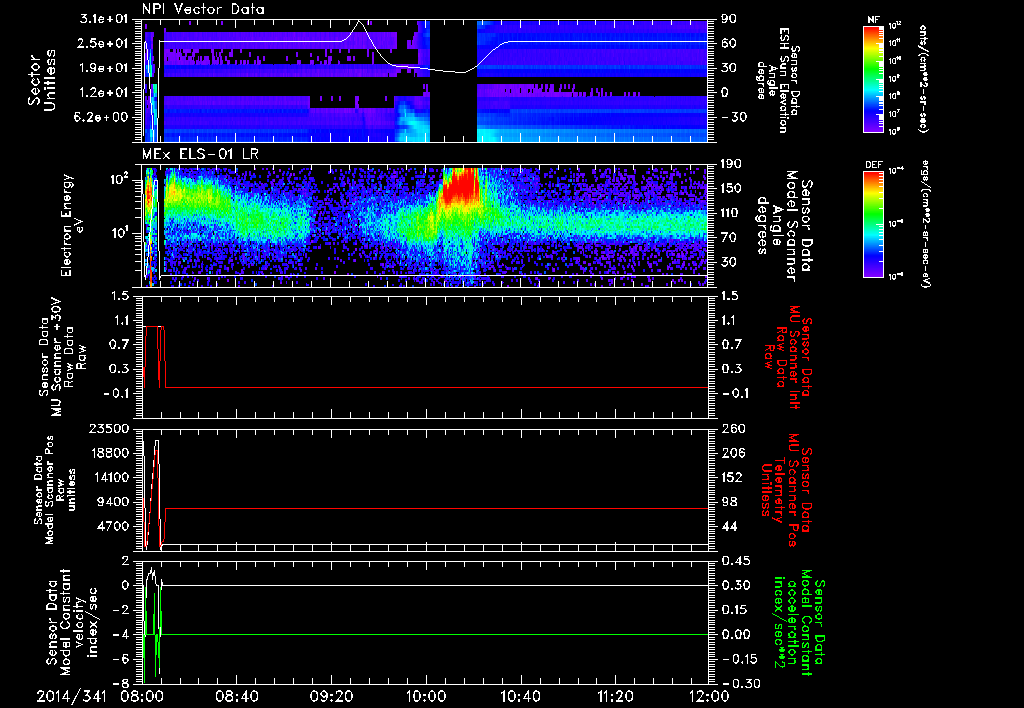This screenshot has width=1024, height=708.
Task: Click the 23500 scanner position tick label
Action: [110, 429]
